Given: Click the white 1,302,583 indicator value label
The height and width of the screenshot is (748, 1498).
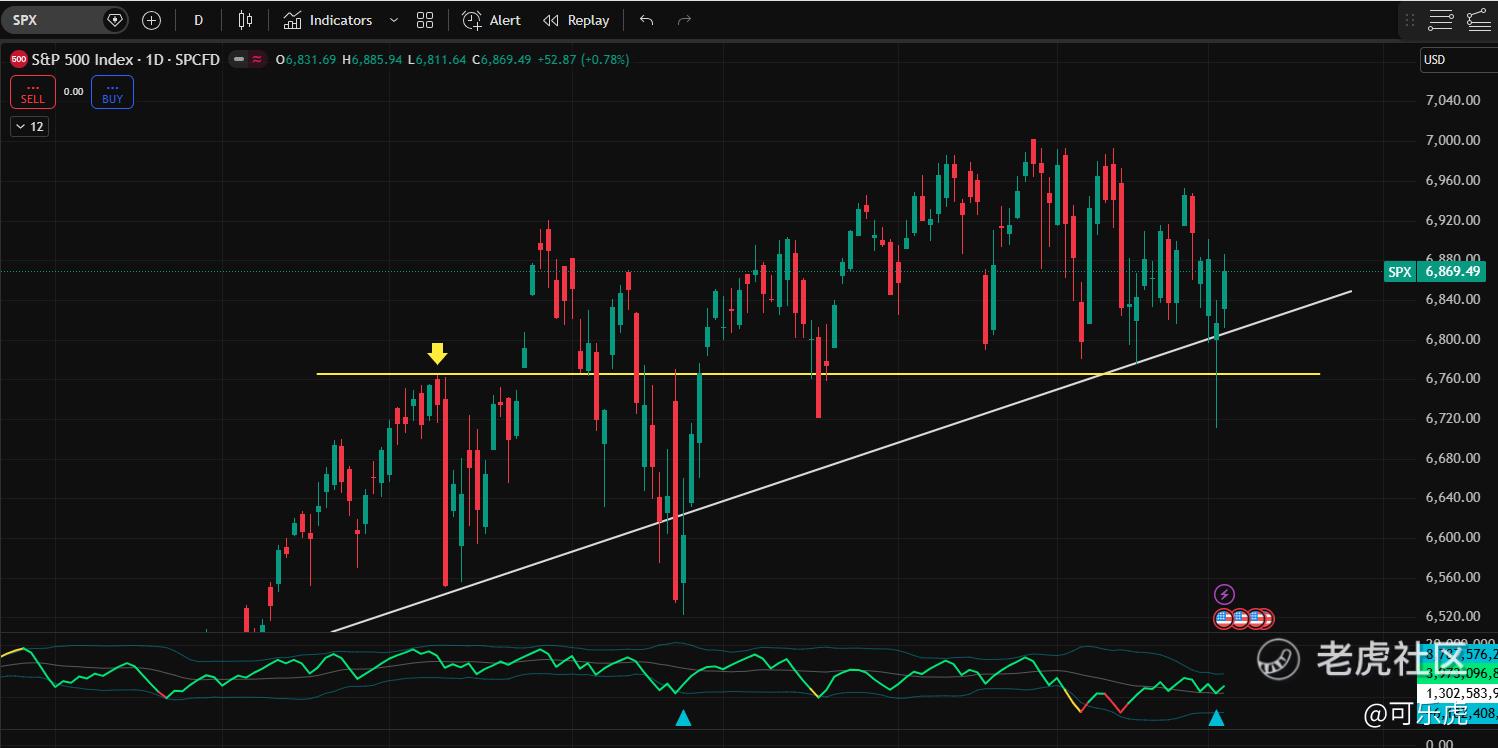Looking at the screenshot, I should [x=1458, y=693].
